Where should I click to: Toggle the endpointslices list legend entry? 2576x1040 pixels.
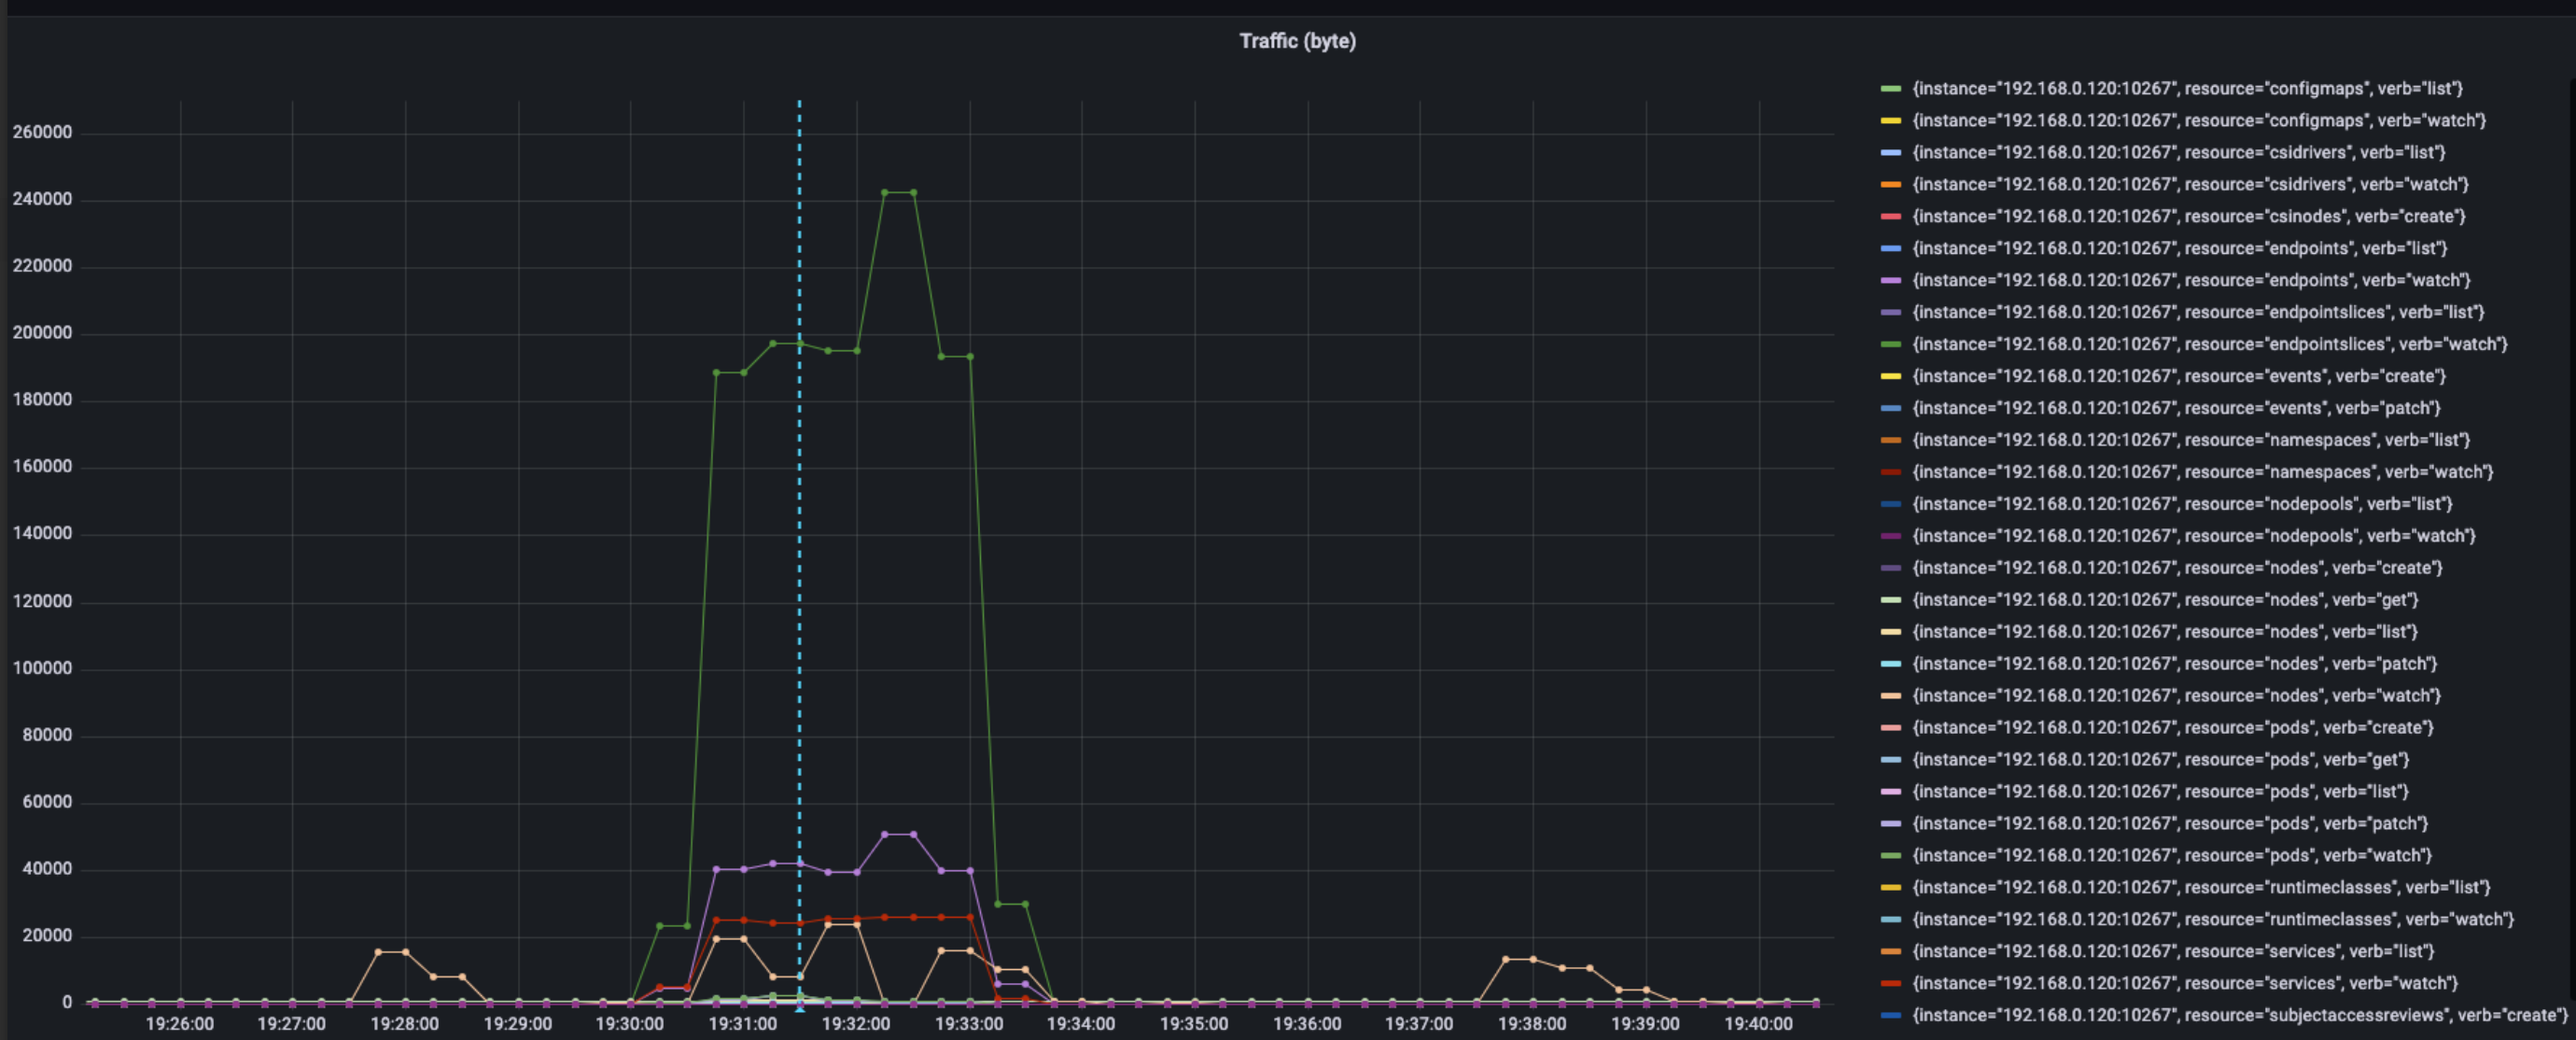[x=2198, y=312]
